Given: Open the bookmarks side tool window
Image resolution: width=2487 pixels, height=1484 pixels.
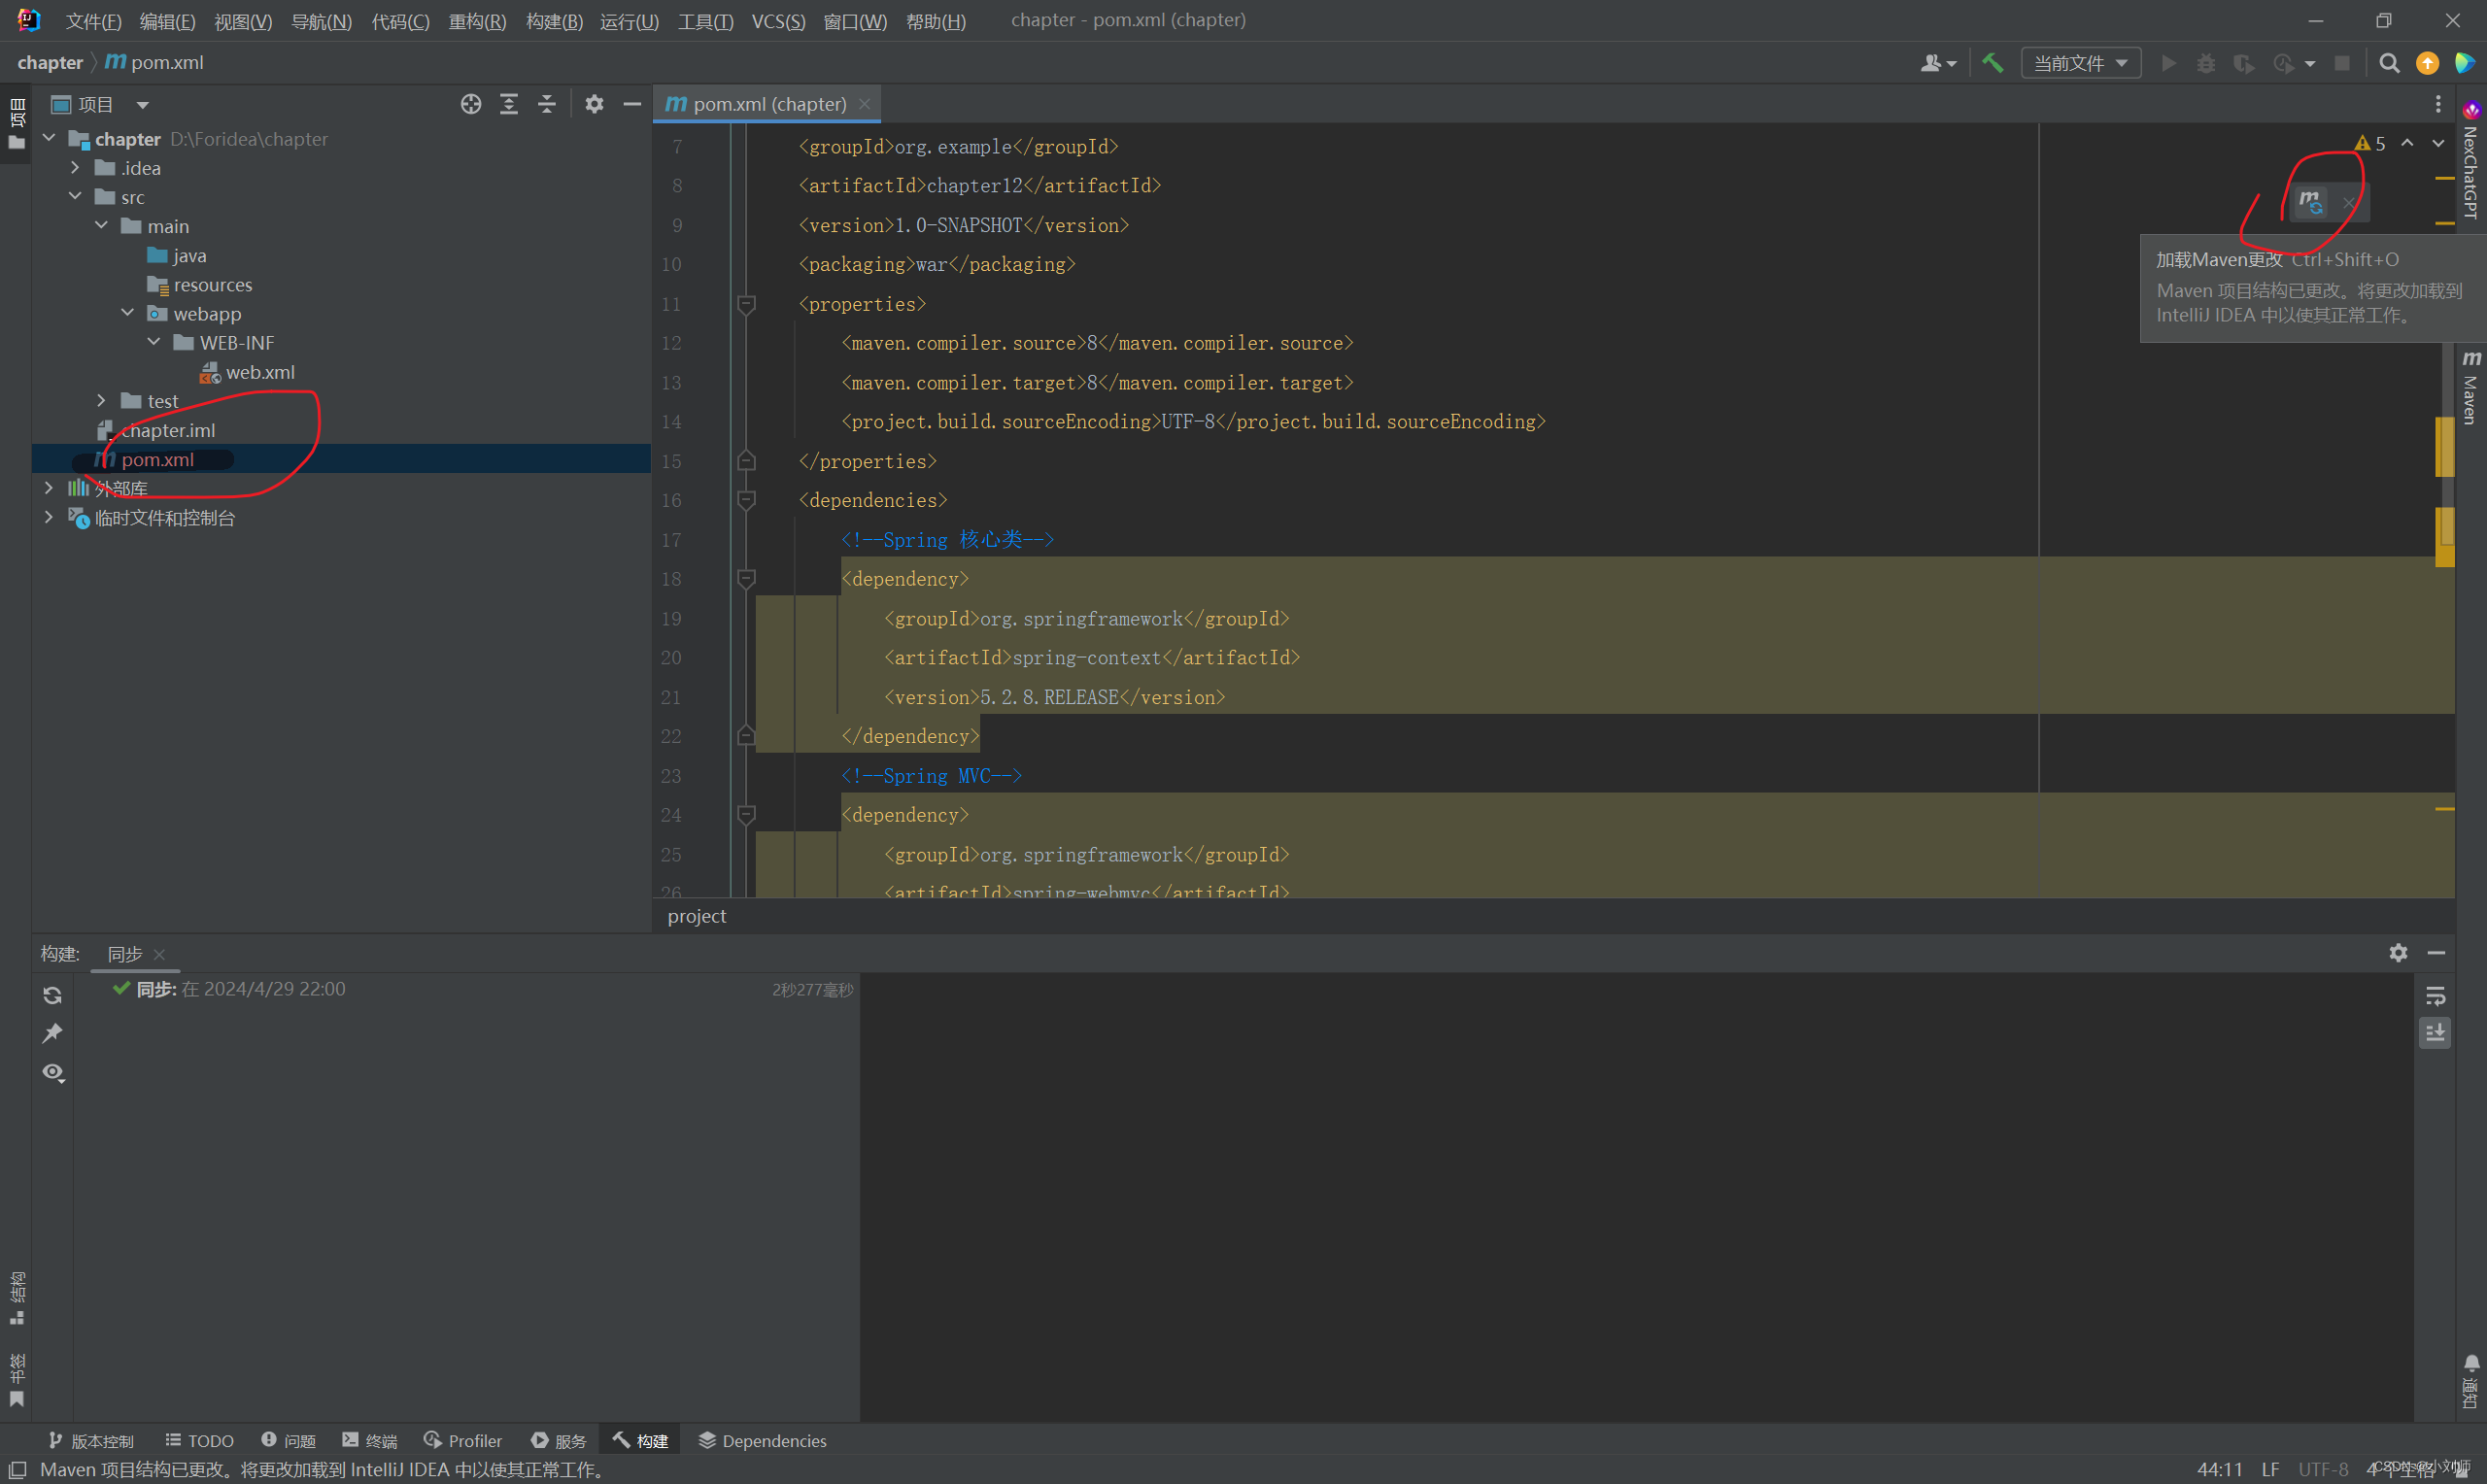Looking at the screenshot, I should tap(17, 1380).
